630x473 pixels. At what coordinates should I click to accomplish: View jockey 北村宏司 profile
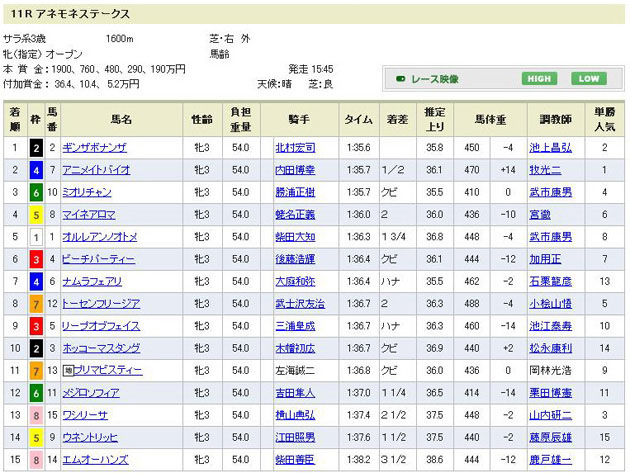pyautogui.click(x=295, y=148)
